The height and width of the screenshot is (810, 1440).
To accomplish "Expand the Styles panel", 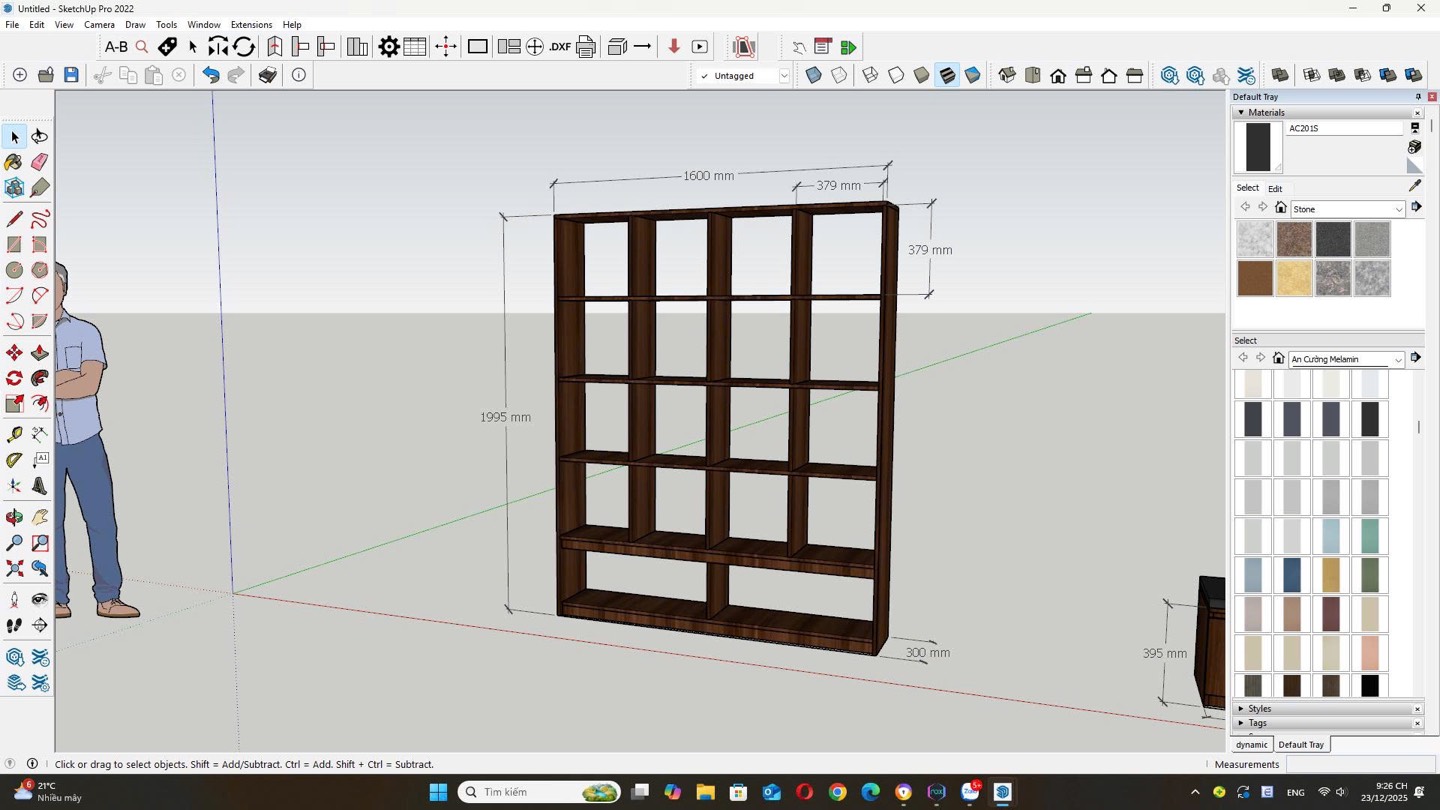I will 1241,709.
